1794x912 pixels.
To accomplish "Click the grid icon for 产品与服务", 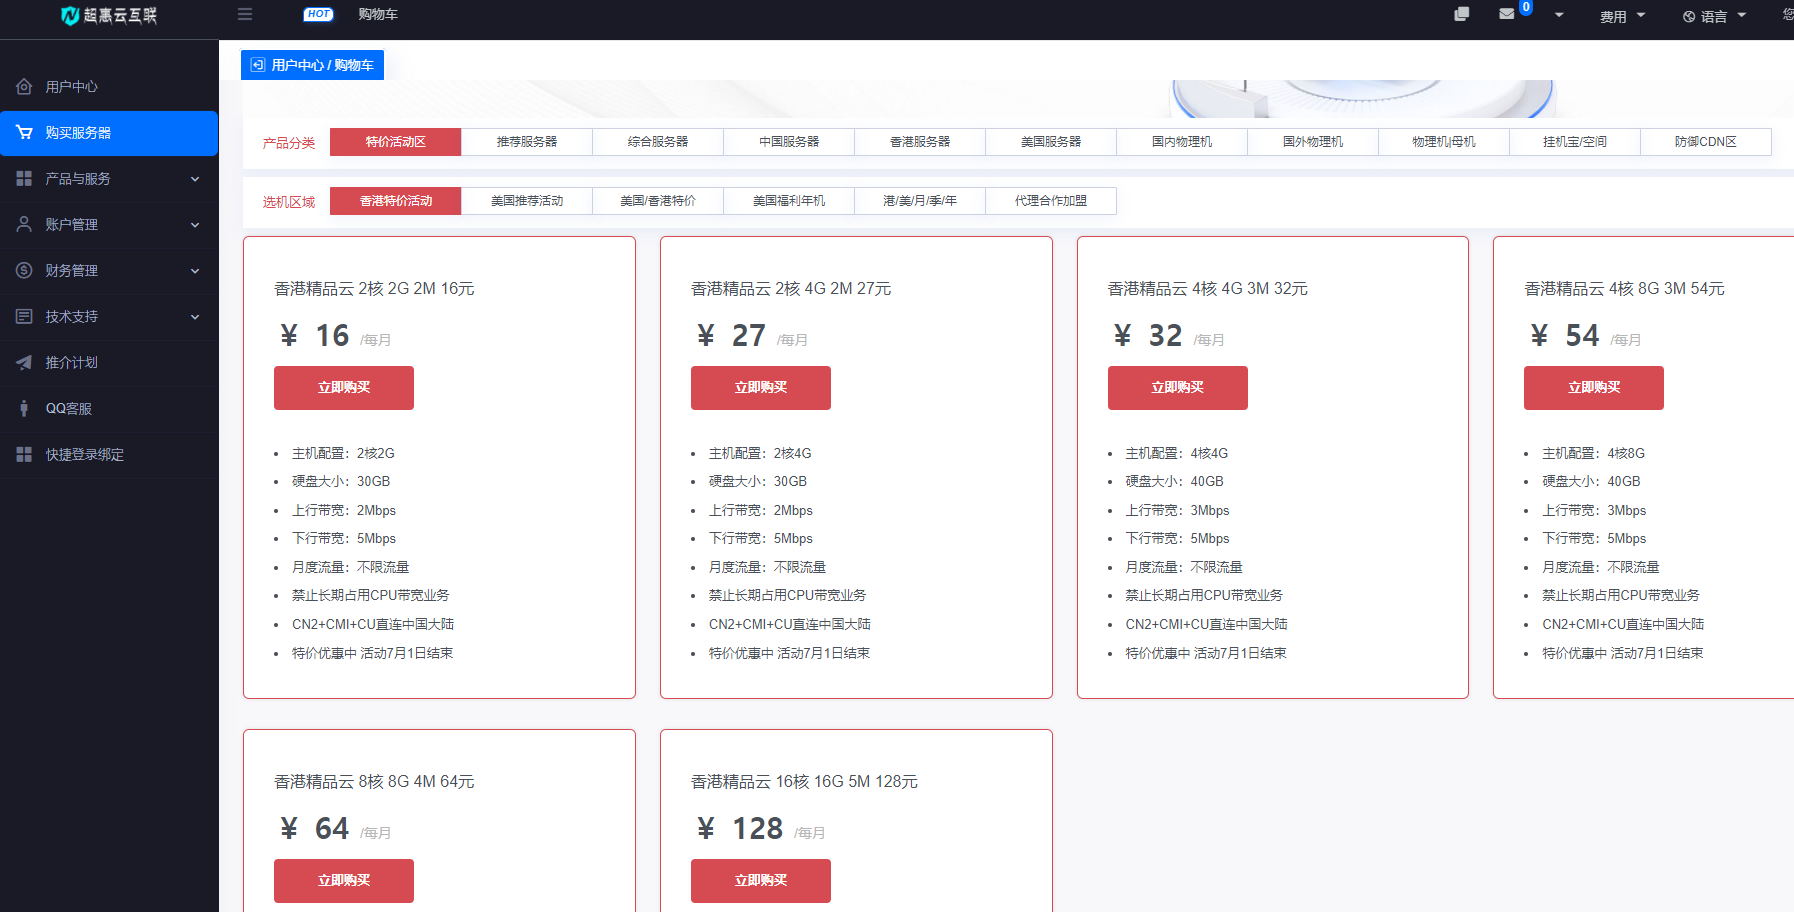I will coord(24,179).
